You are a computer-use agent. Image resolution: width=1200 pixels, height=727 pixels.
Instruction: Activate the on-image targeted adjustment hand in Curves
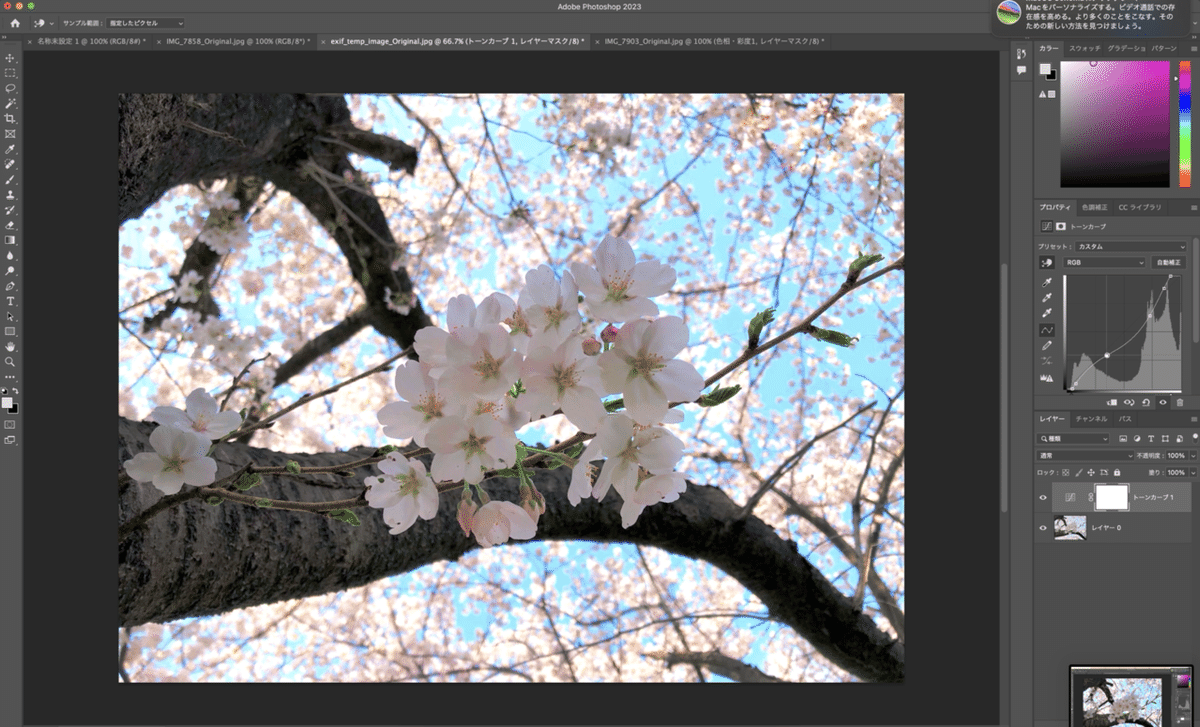point(1047,262)
